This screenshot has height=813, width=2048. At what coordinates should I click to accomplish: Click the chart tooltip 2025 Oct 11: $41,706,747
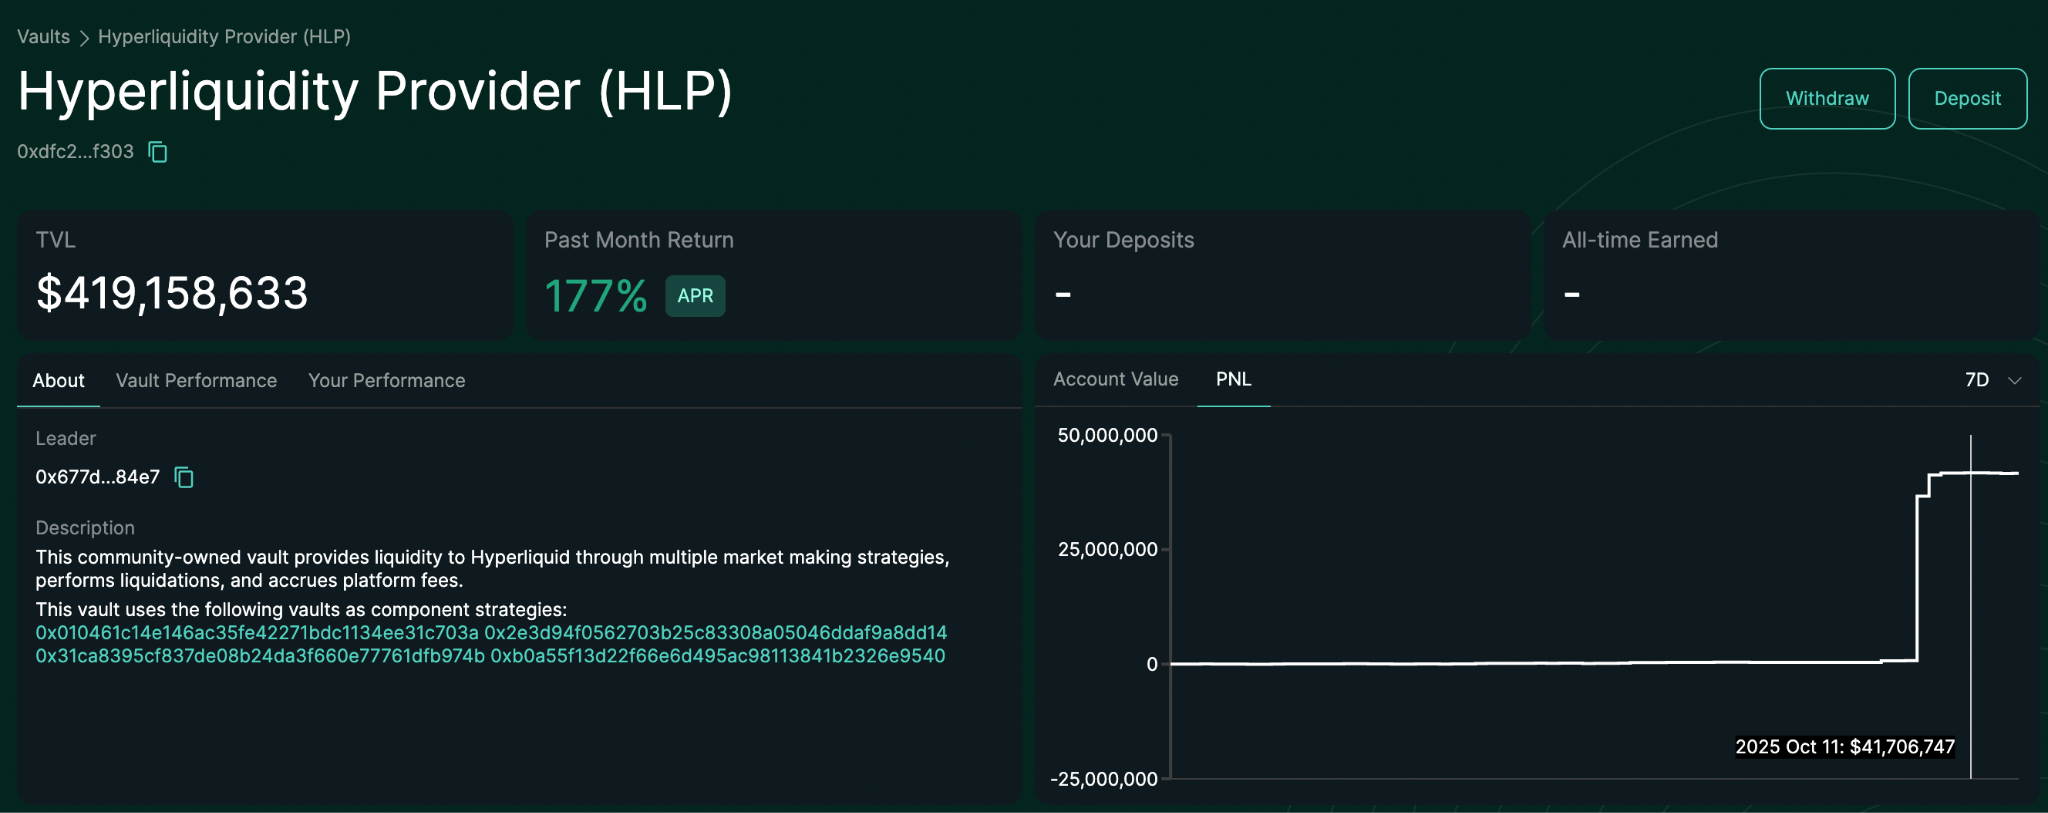coord(1845,747)
